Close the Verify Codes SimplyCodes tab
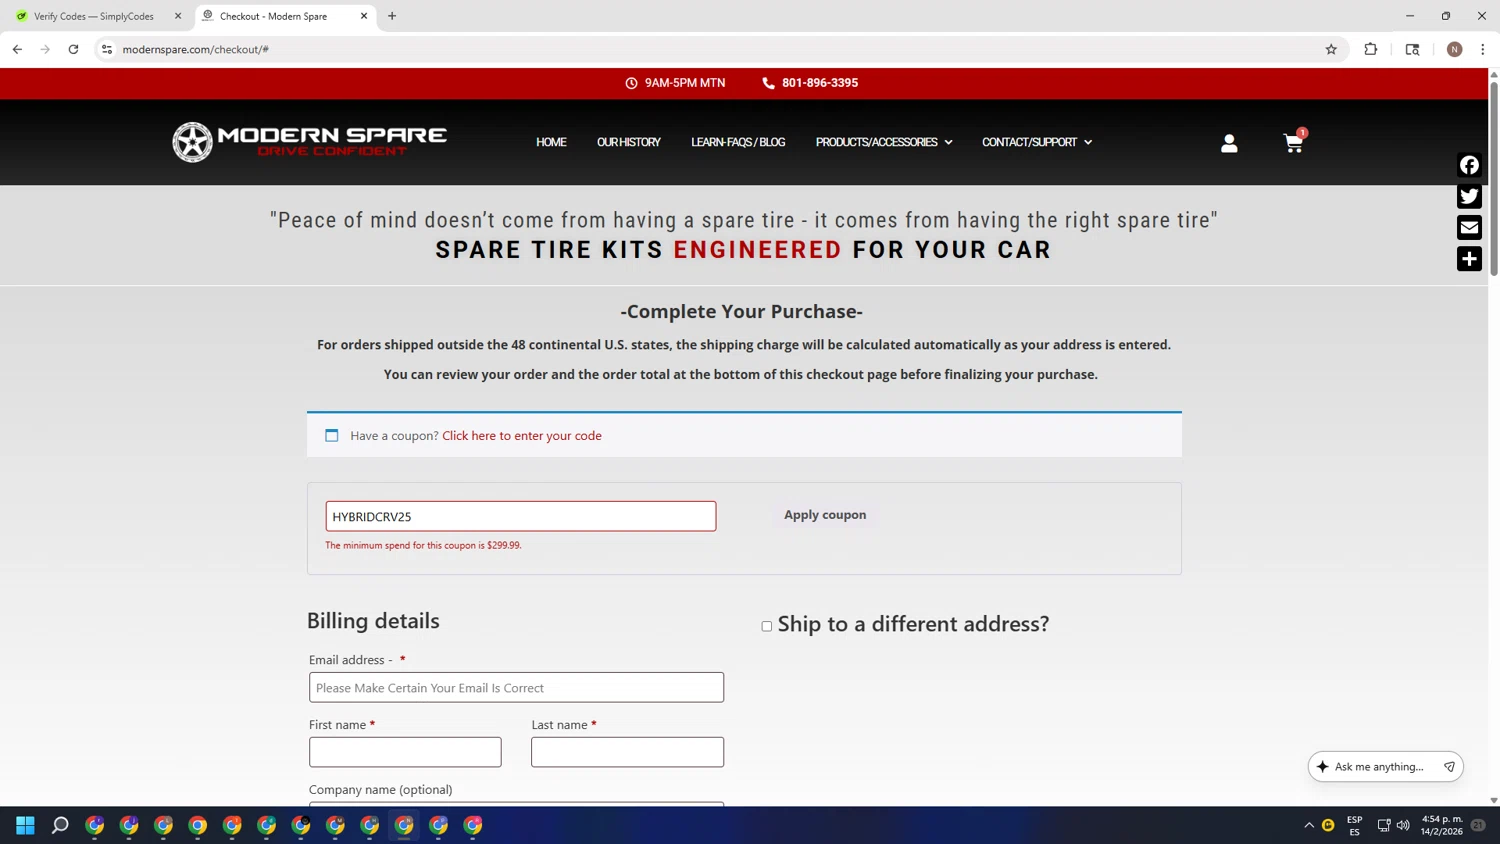 [x=178, y=16]
